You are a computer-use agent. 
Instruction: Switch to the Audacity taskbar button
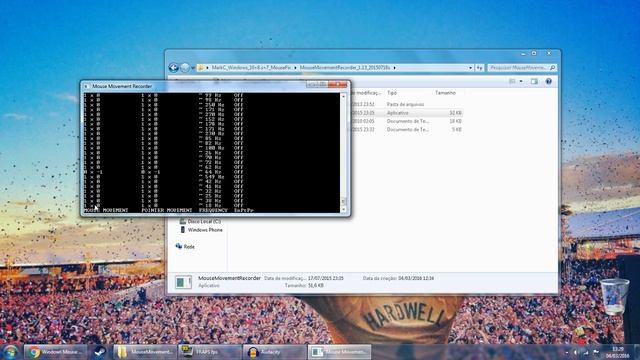pyautogui.click(x=274, y=352)
